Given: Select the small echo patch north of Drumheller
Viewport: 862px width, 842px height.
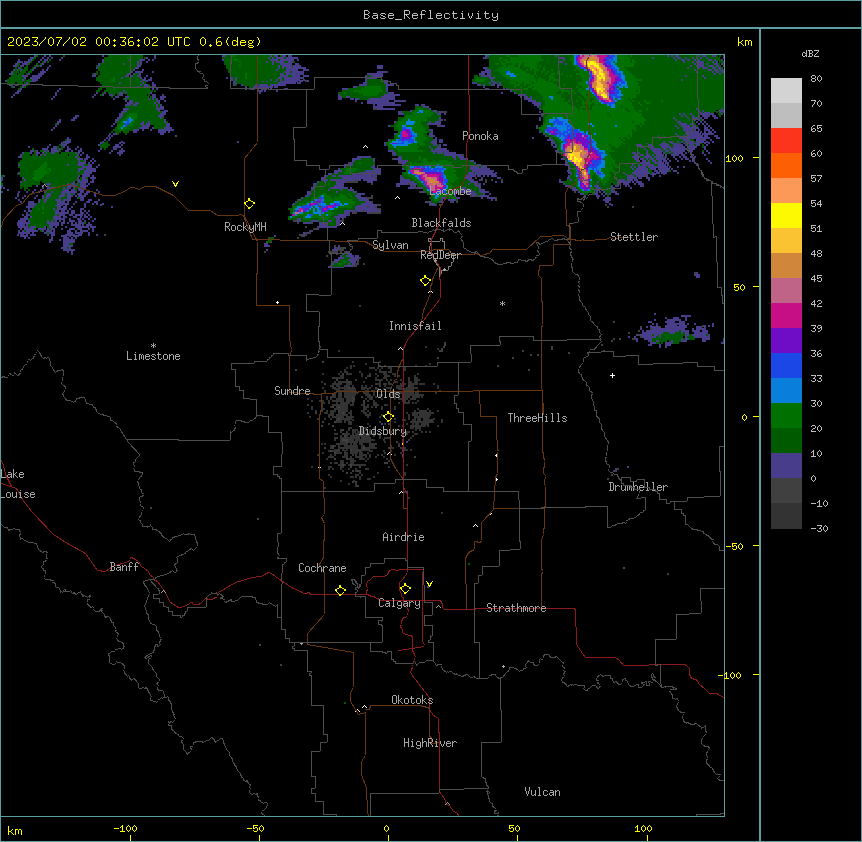Looking at the screenshot, I should (673, 331).
